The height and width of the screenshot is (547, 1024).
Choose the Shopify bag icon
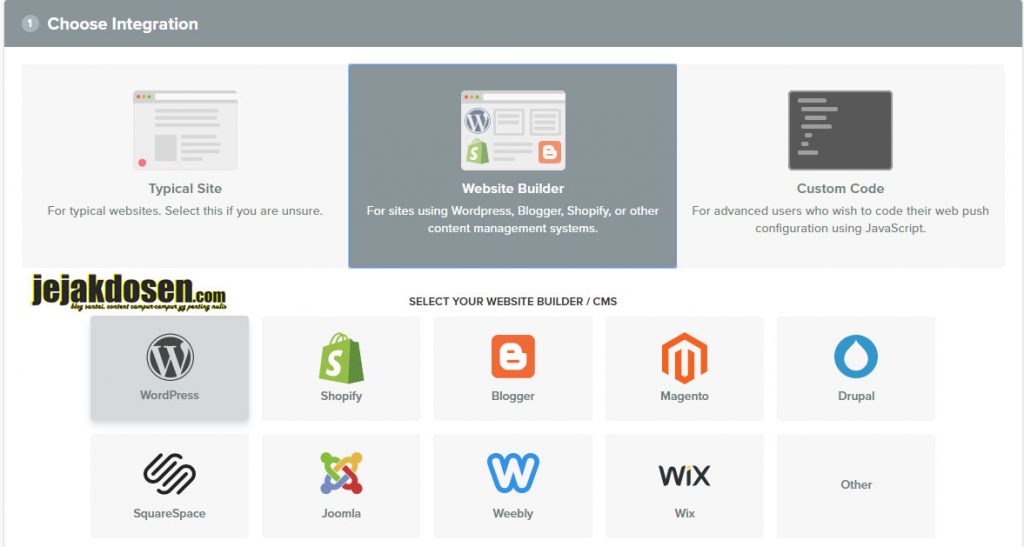point(342,358)
